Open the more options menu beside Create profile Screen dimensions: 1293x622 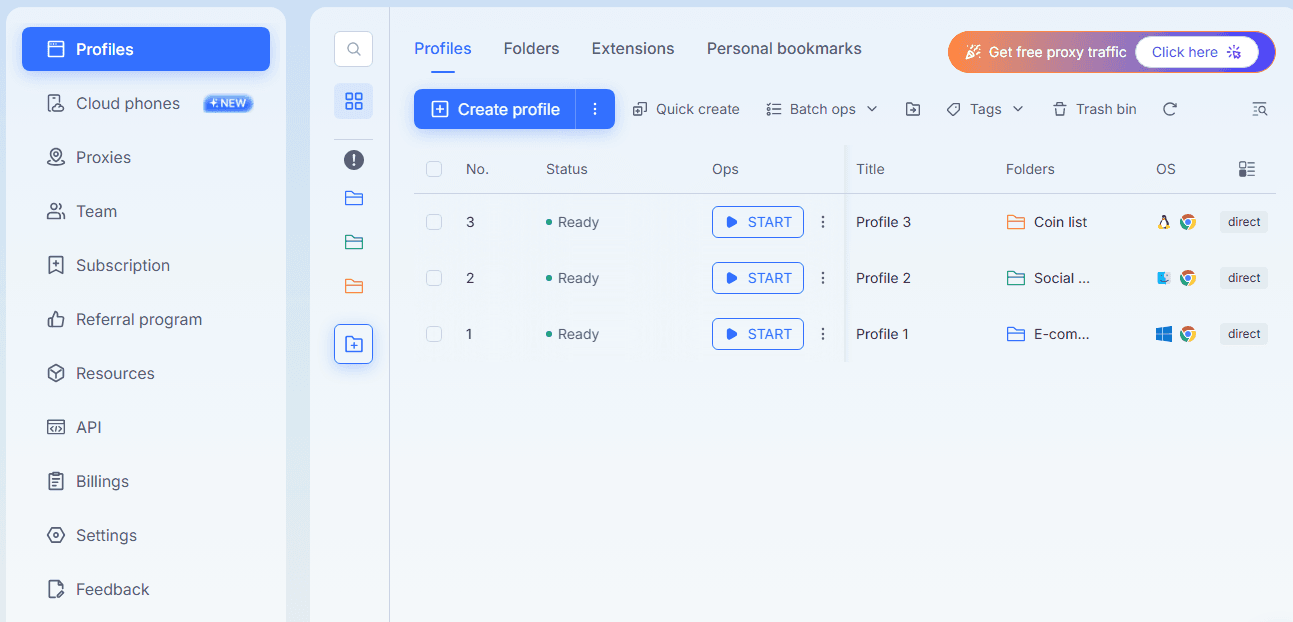click(x=595, y=109)
